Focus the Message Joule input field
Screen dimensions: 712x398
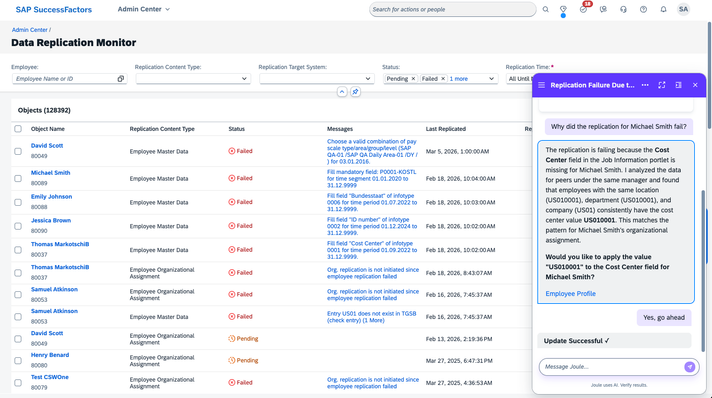point(611,367)
